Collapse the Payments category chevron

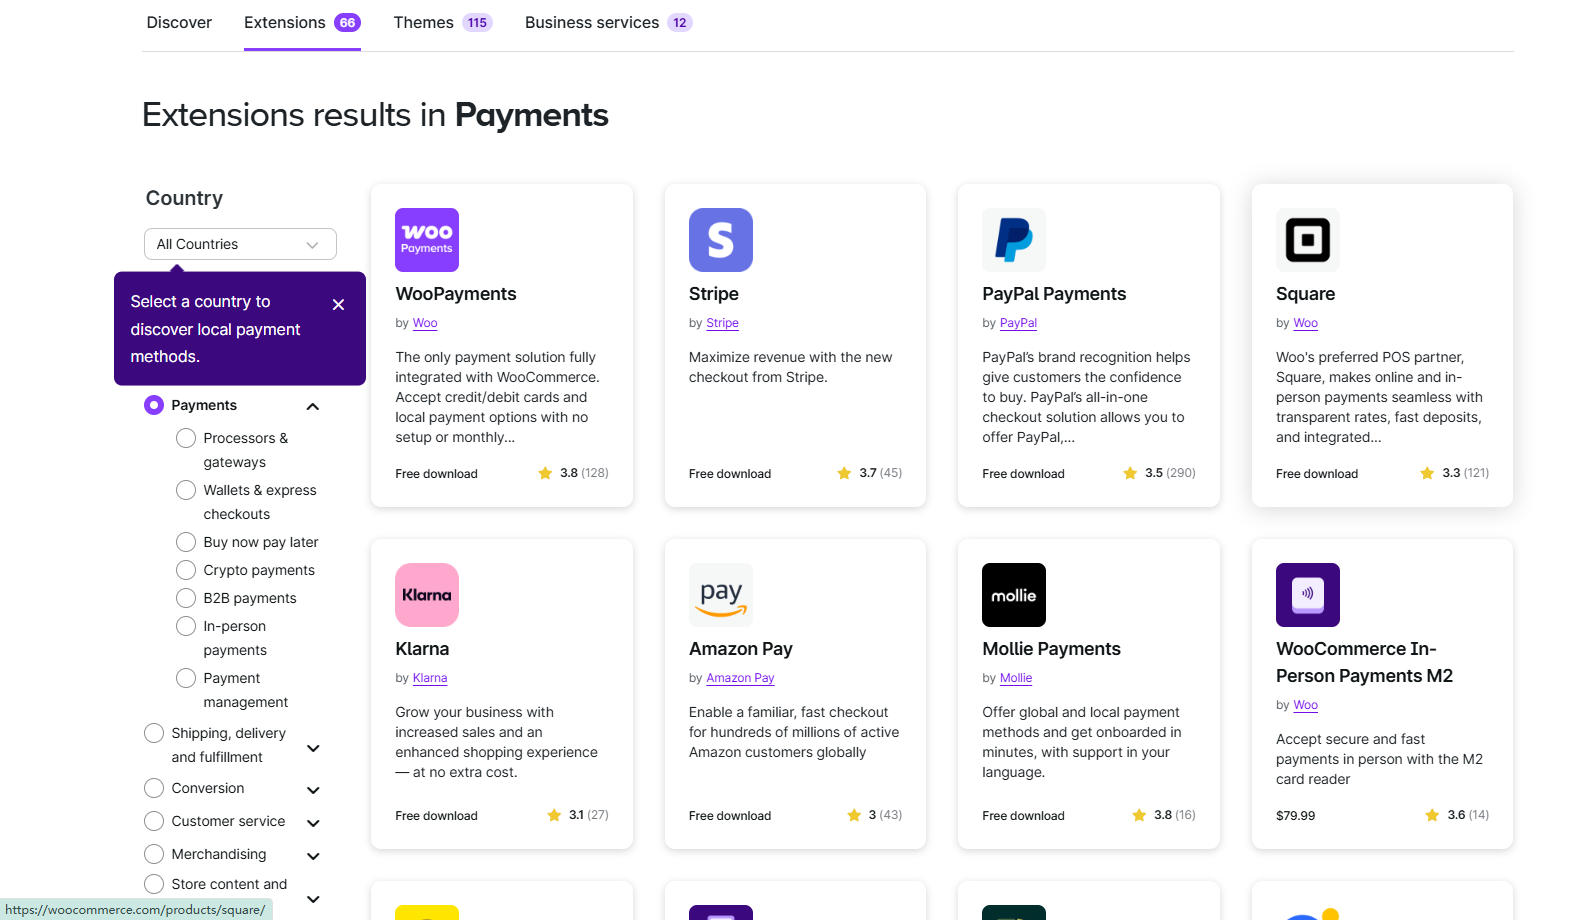tap(312, 406)
